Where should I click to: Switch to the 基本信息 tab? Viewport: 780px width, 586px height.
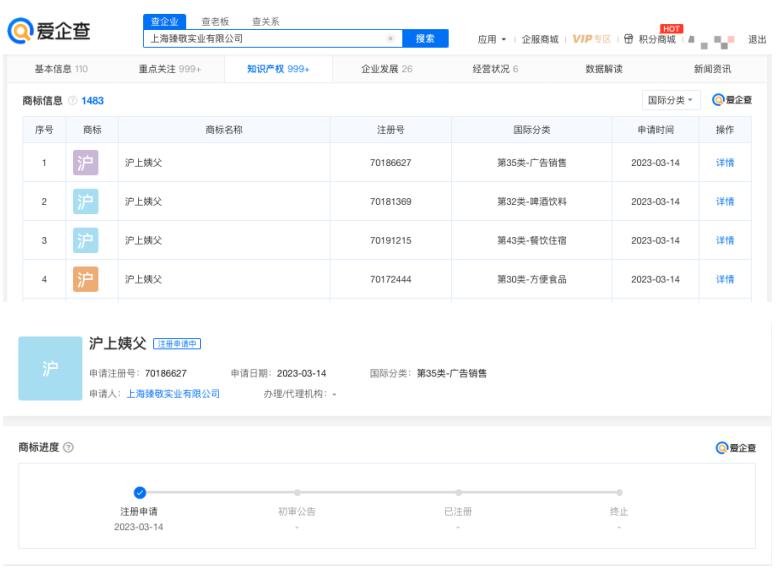tap(61, 69)
